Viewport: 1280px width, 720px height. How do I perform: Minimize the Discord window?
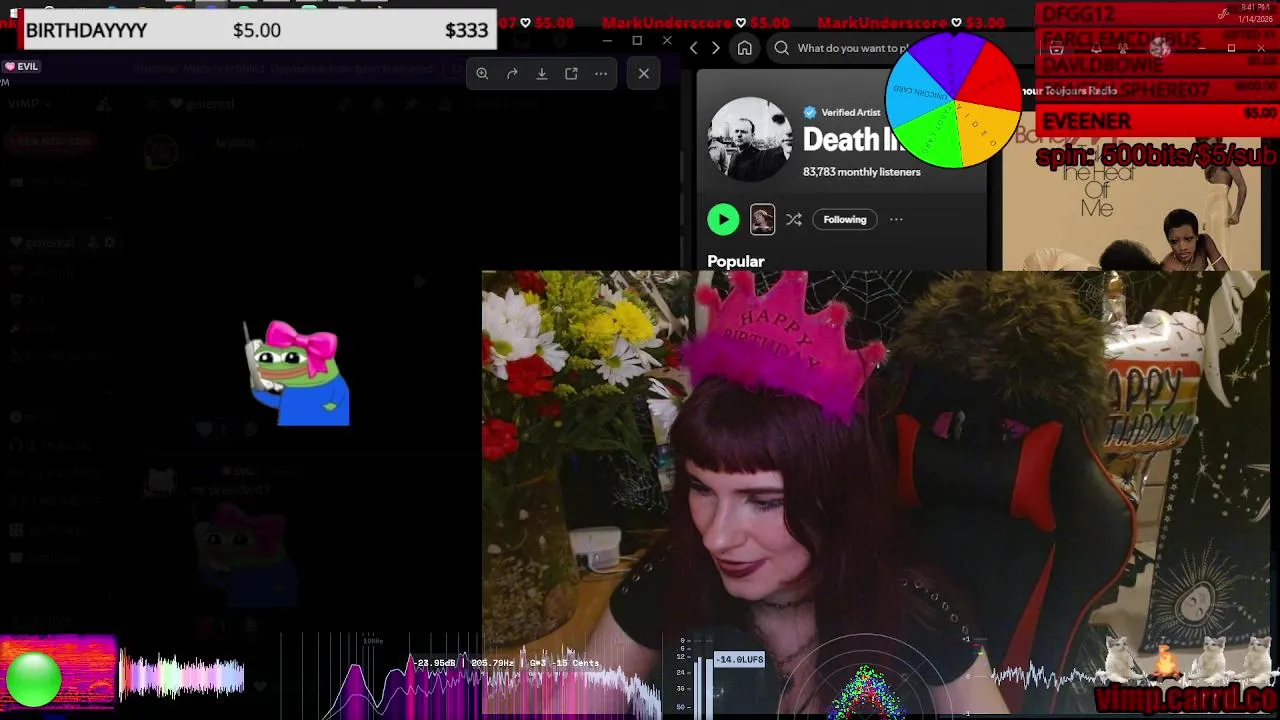[607, 40]
